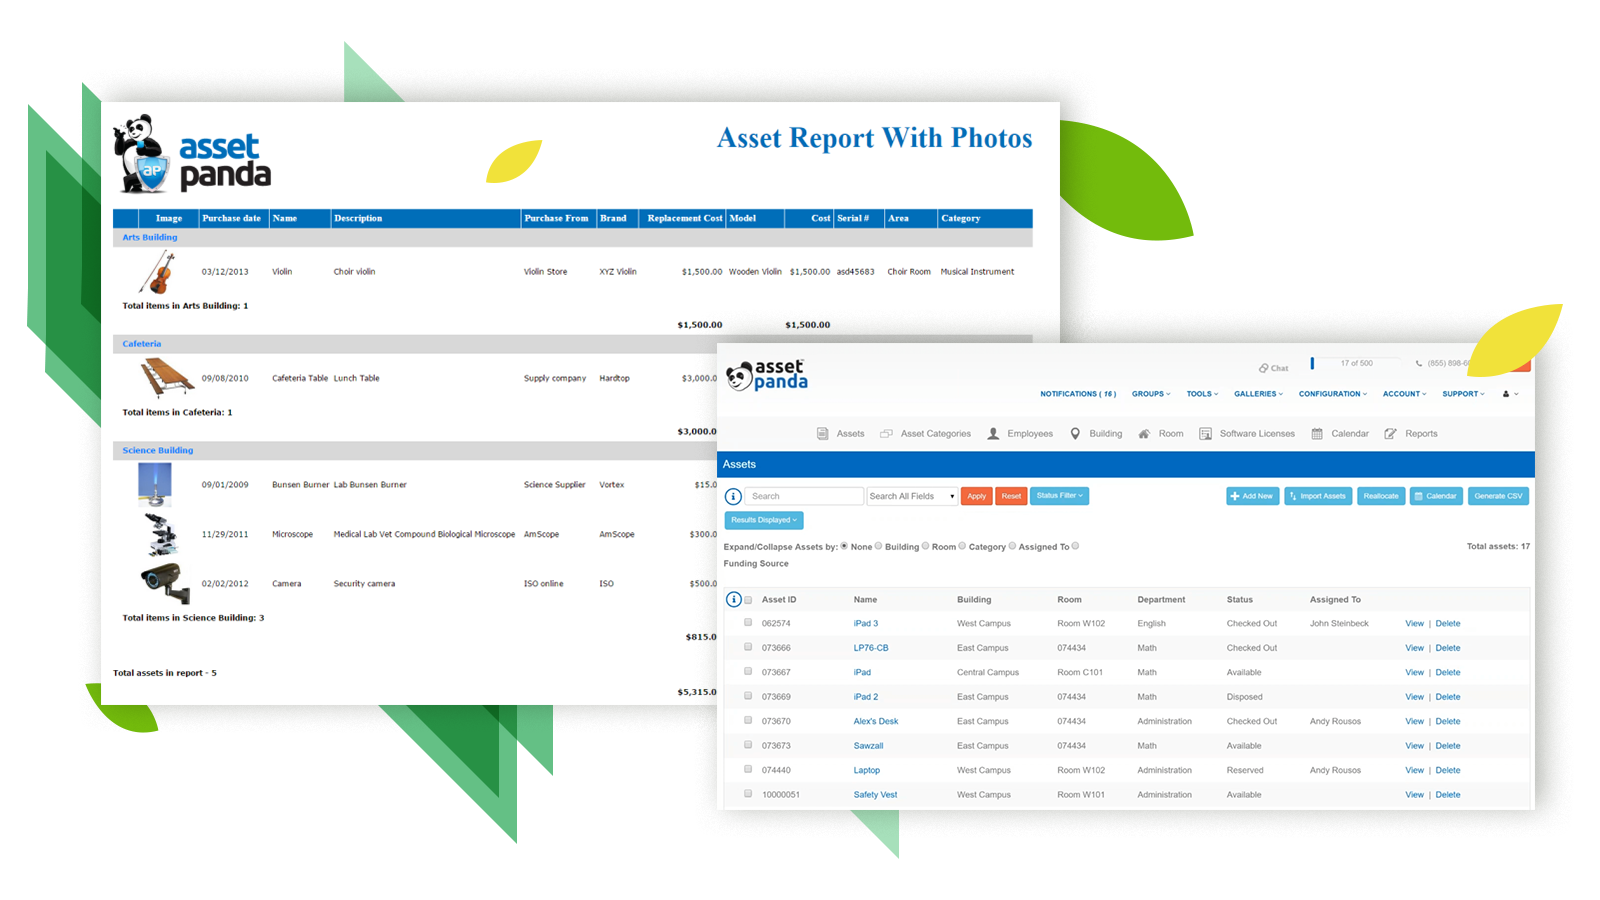Click the Reset button
The image size is (1600, 900).
click(x=1011, y=496)
